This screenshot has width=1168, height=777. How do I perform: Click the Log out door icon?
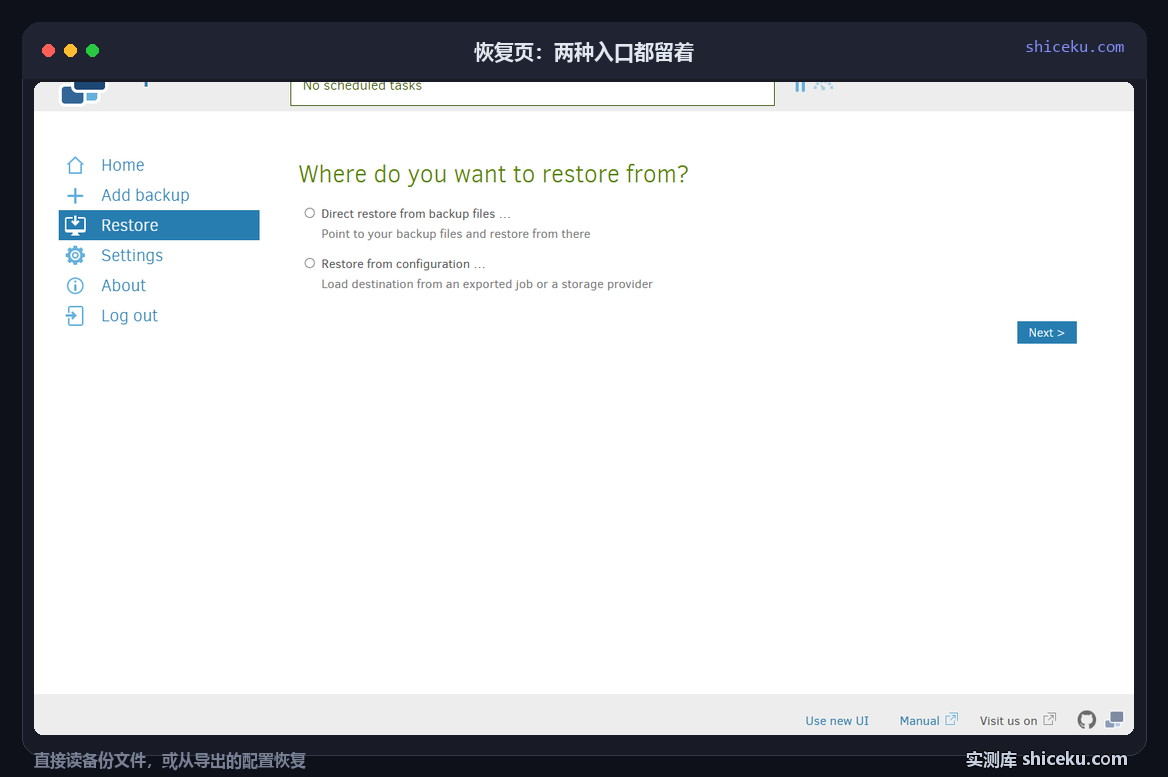pos(75,316)
